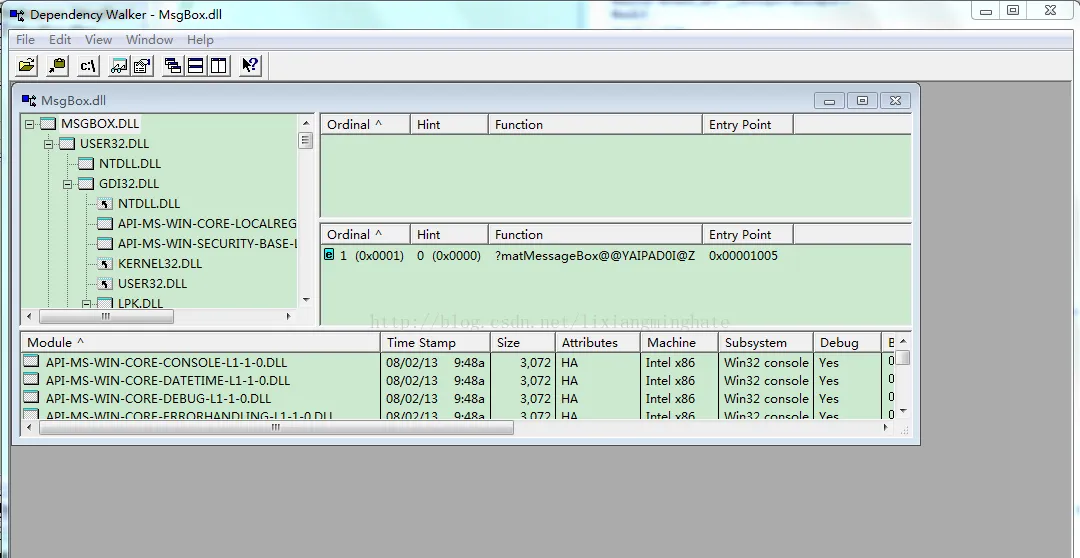This screenshot has height=558, width=1080.
Task: Click the module icon beside GDI32.DLL in tree
Action: (85, 184)
